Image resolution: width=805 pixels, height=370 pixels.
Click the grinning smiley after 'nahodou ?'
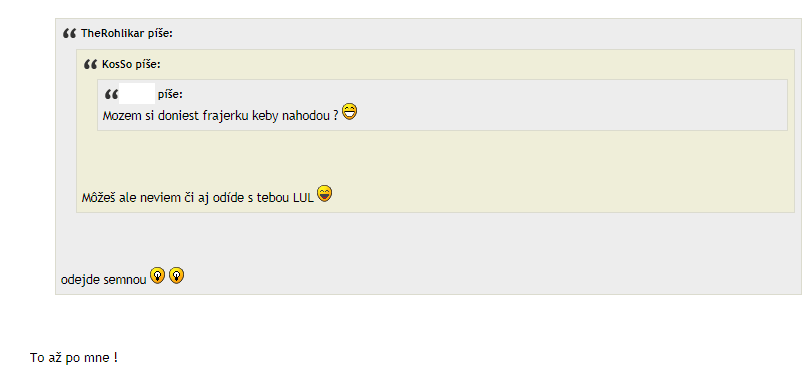coord(350,111)
